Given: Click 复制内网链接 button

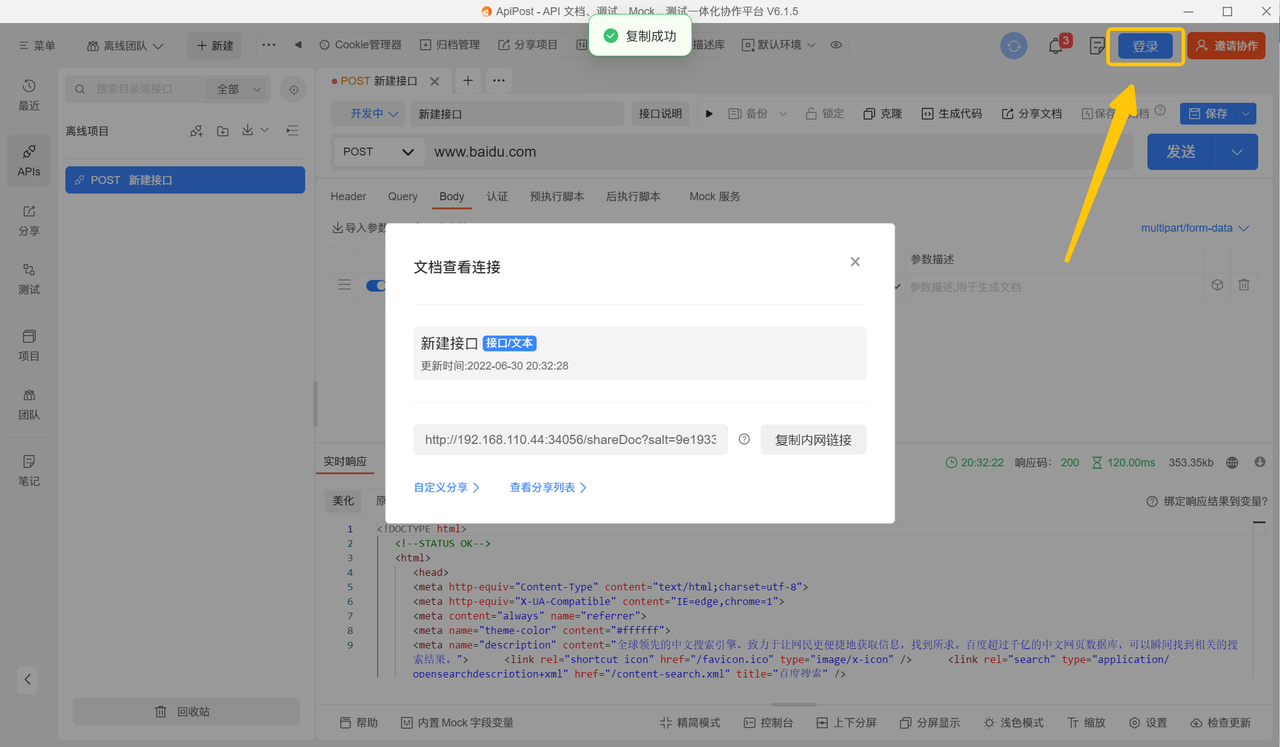Looking at the screenshot, I should click(813, 440).
